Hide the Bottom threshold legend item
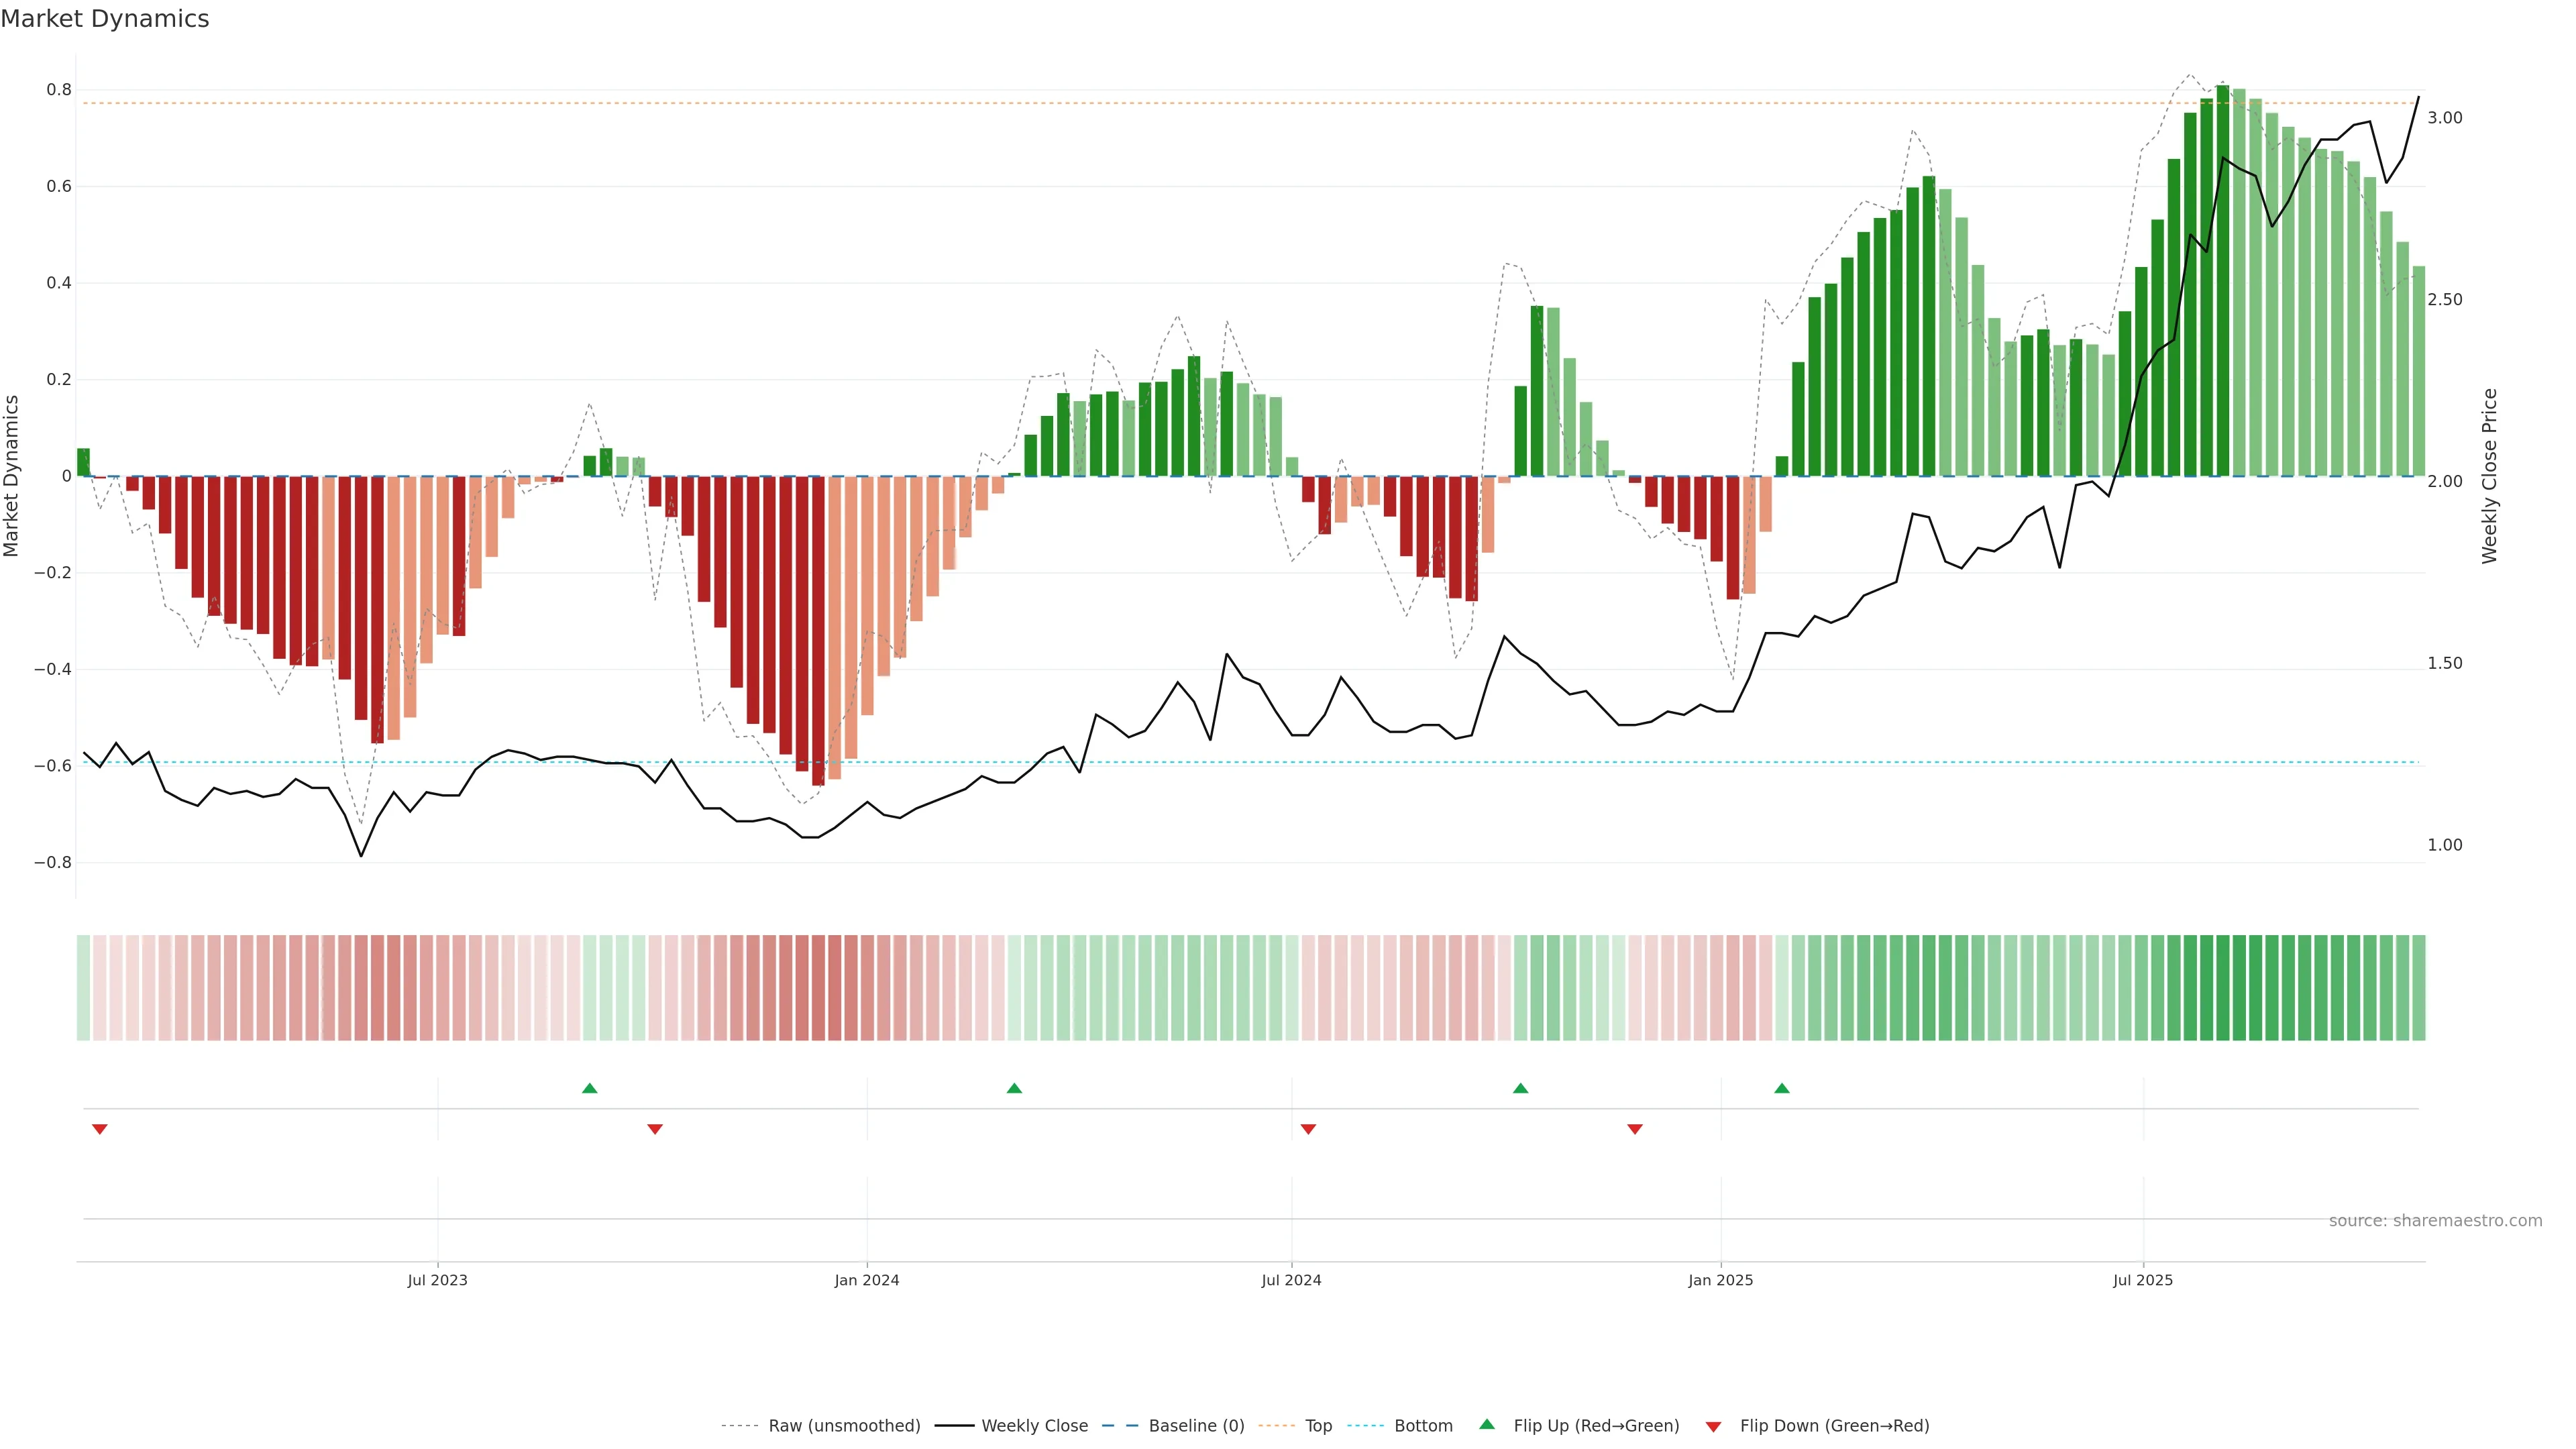Image resolution: width=2576 pixels, height=1449 pixels. [x=1423, y=1426]
